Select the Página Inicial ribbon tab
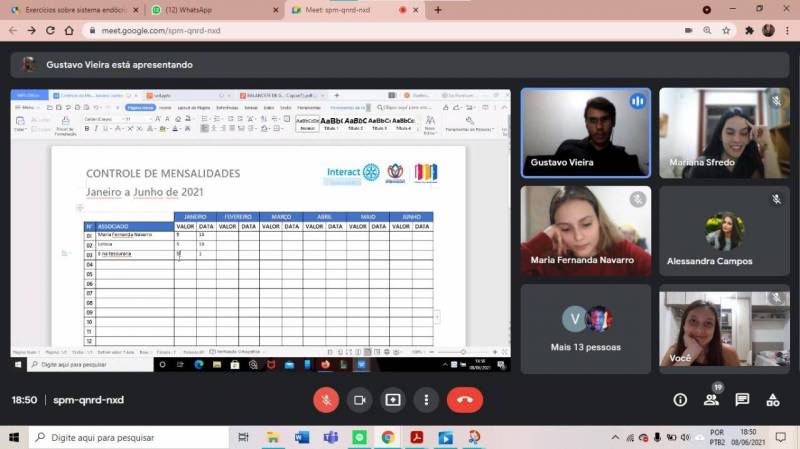 coord(140,108)
